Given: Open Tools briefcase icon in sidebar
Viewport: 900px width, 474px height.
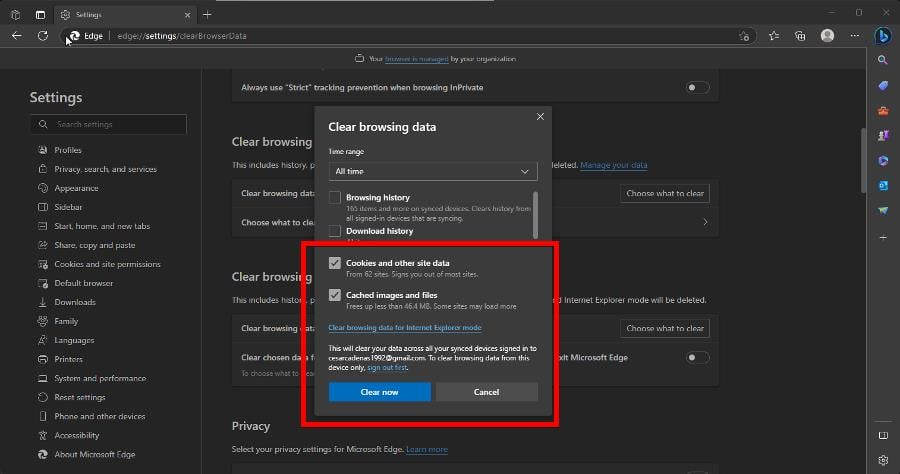Looking at the screenshot, I should click(x=883, y=111).
